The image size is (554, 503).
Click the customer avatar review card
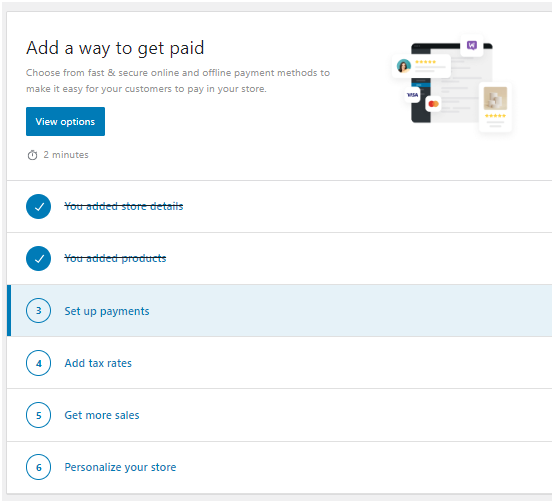[421, 66]
